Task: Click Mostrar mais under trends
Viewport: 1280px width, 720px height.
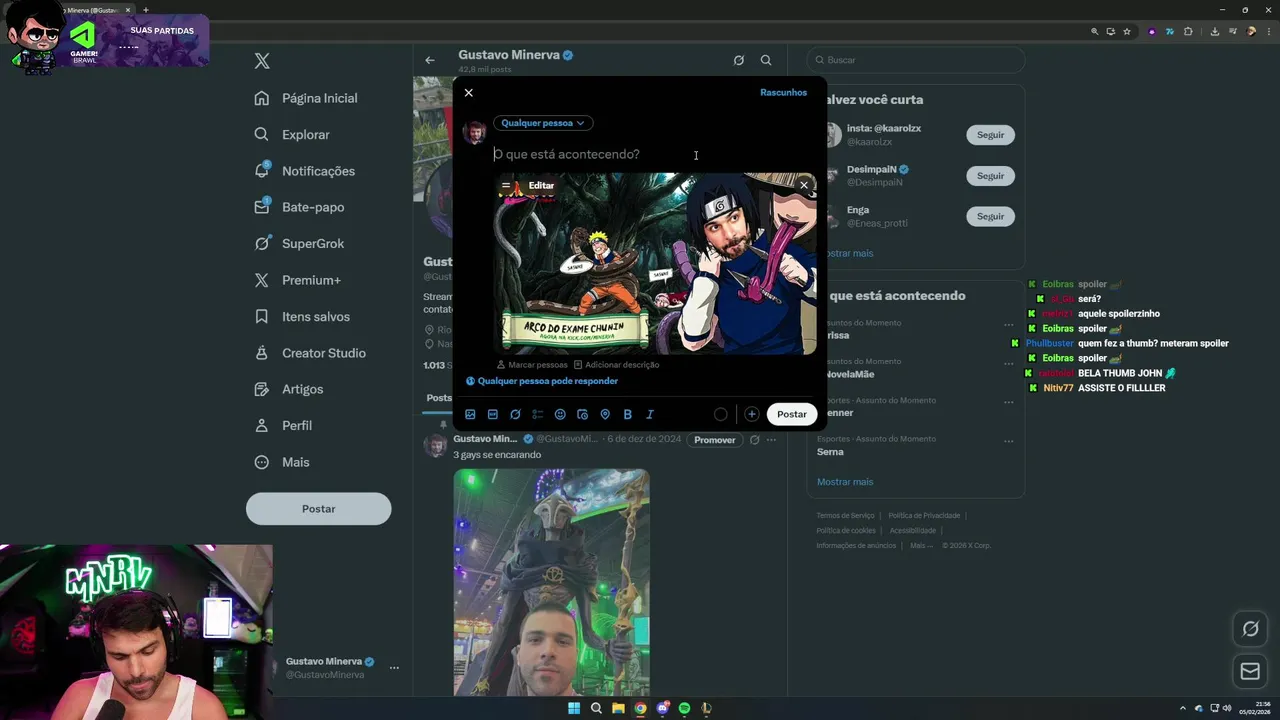Action: [845, 482]
